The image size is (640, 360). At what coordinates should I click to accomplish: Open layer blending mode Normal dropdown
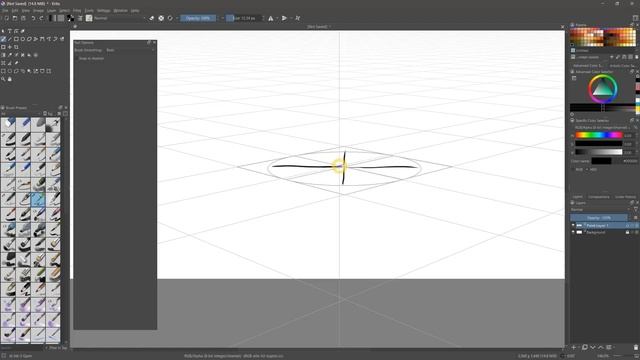coord(599,209)
